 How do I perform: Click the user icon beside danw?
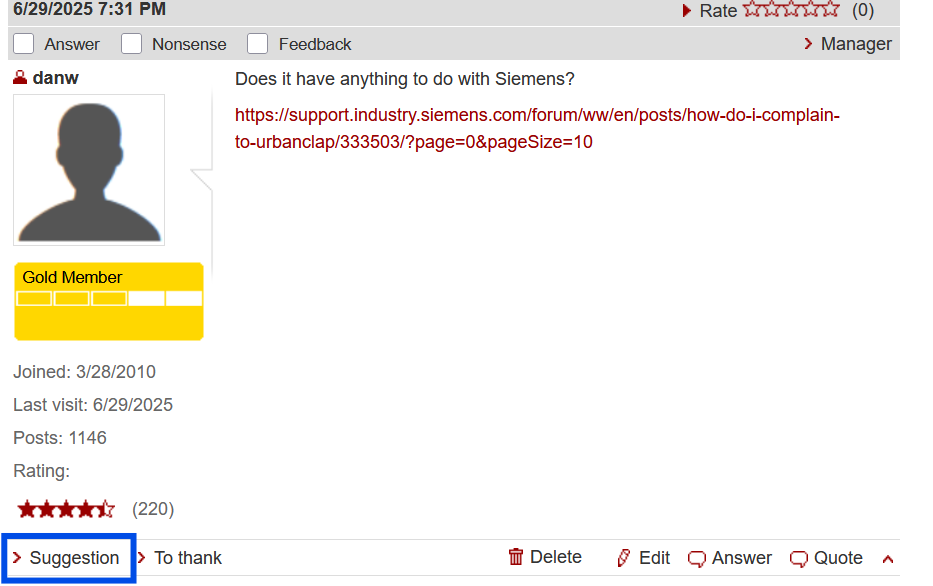click(x=20, y=78)
